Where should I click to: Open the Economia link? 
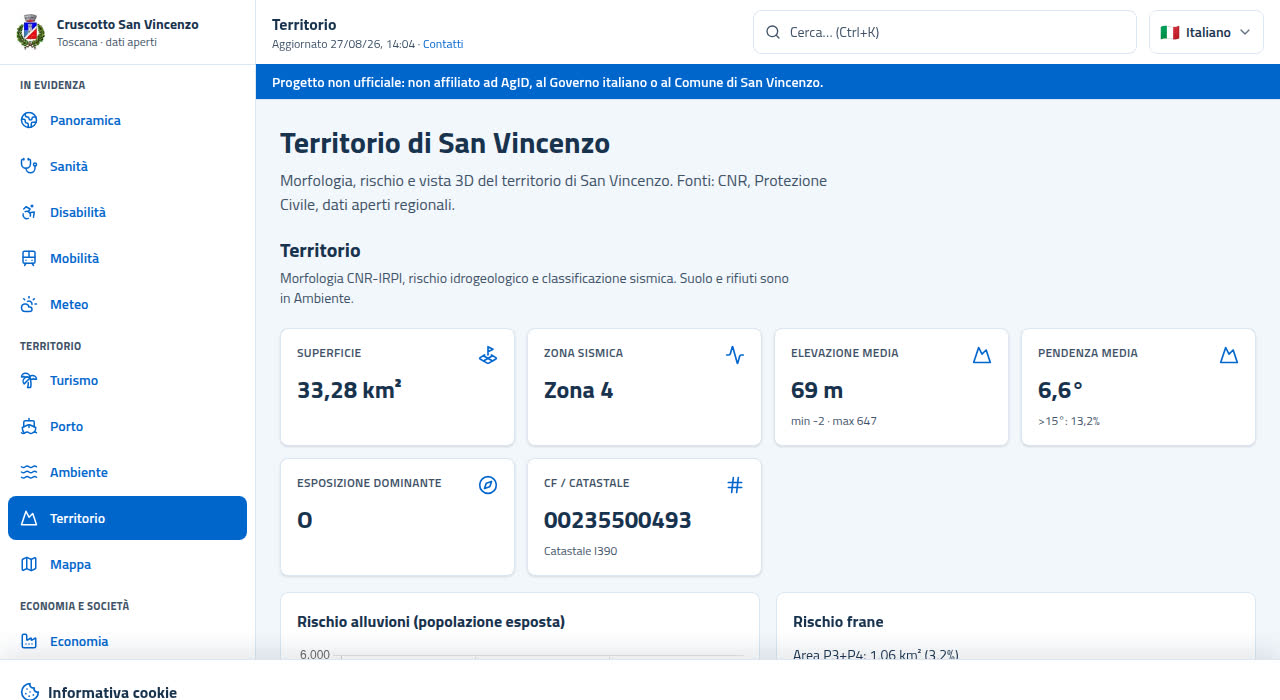[x=127, y=641]
